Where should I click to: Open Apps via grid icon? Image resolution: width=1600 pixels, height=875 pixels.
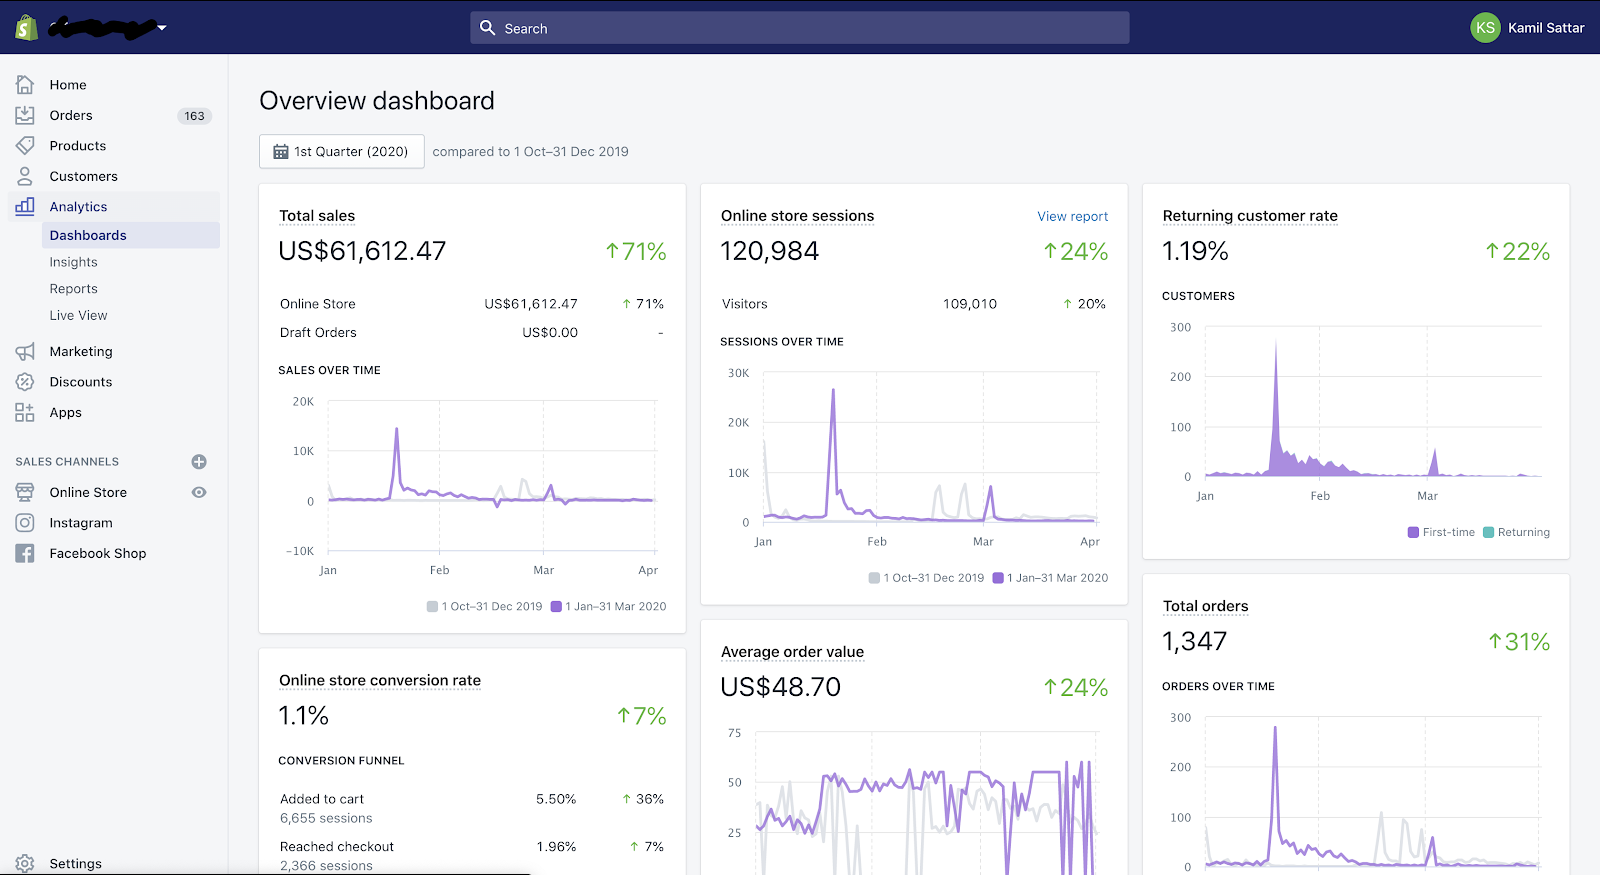[x=25, y=412]
